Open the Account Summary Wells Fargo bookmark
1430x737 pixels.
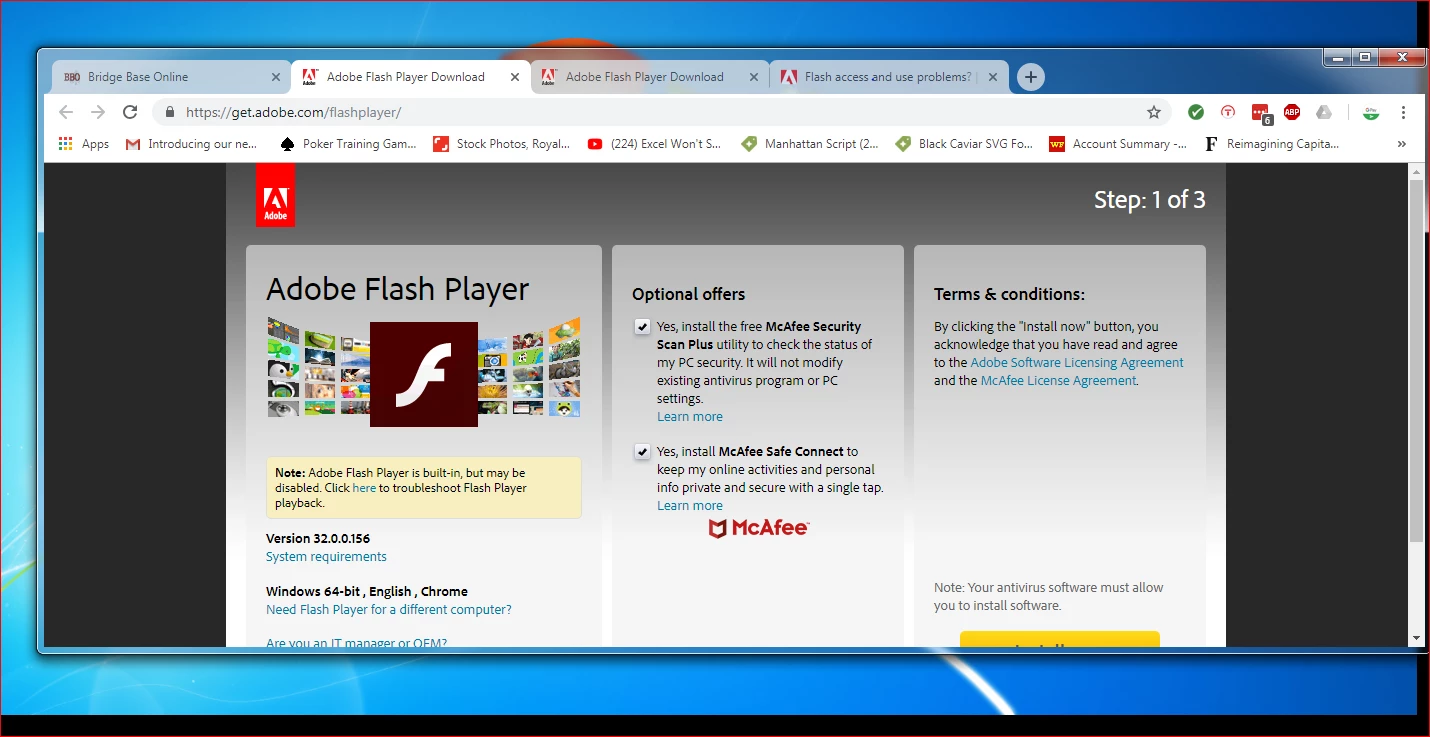click(1117, 144)
